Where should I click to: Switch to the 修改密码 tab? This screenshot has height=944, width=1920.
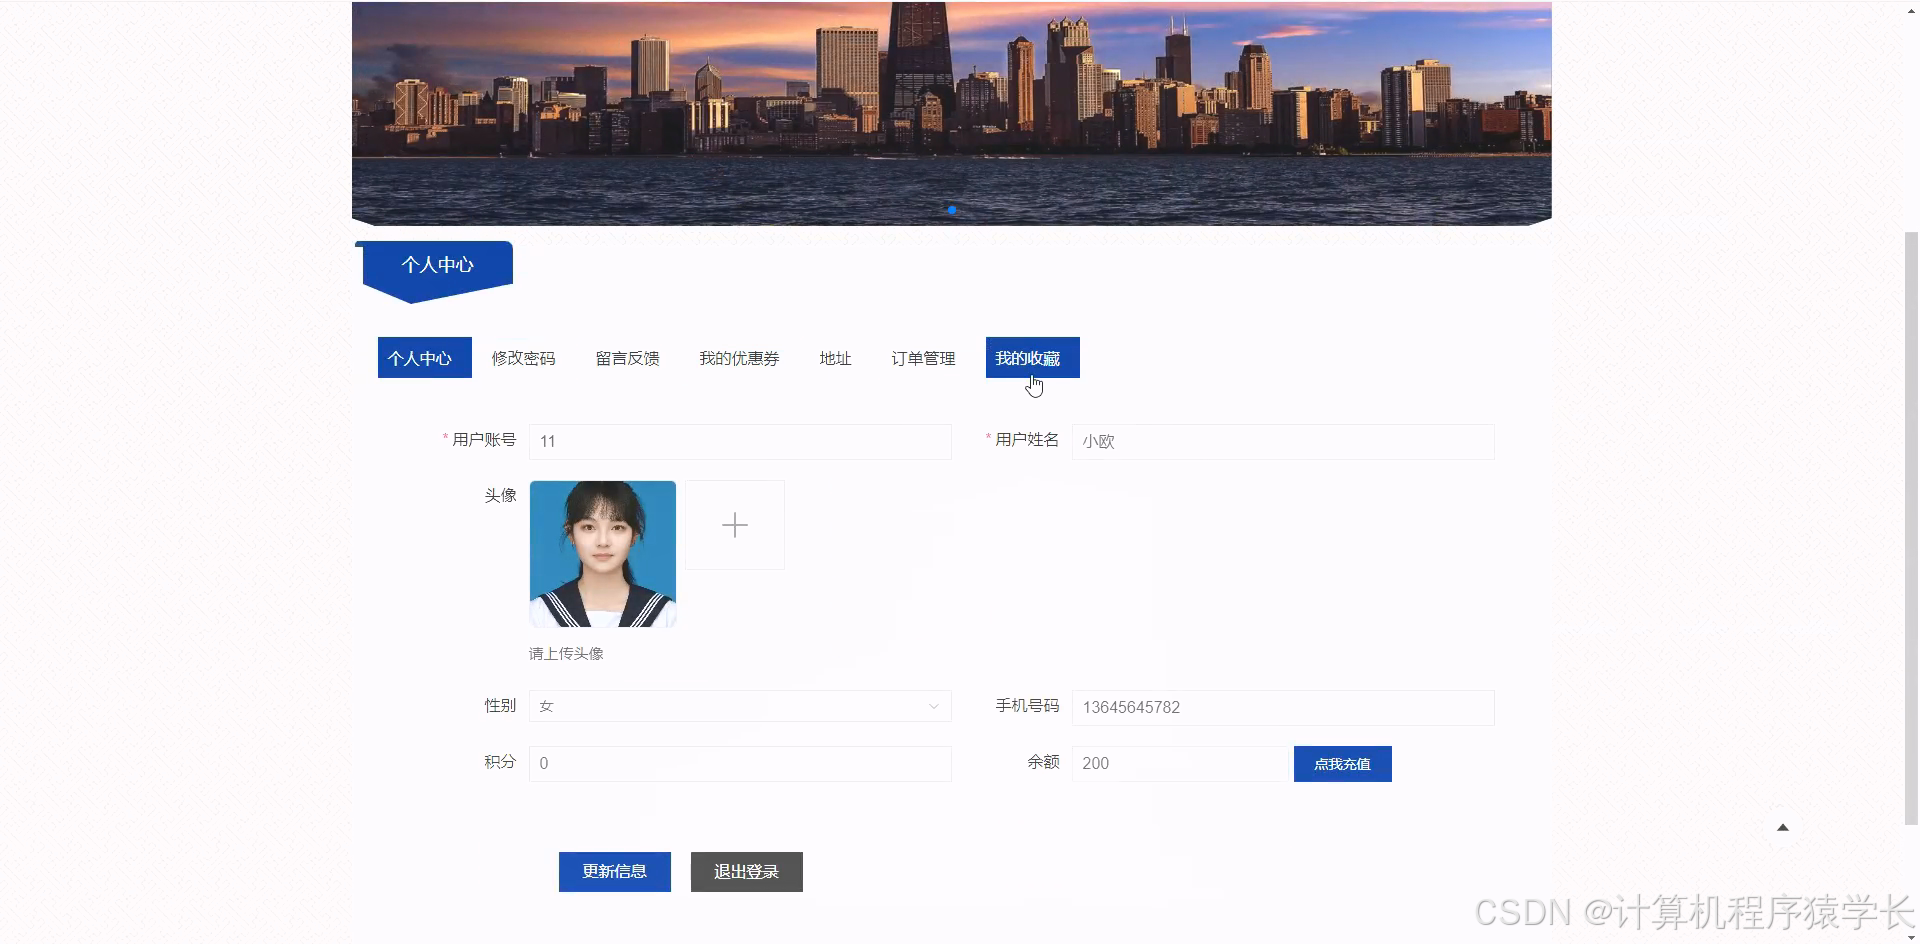click(522, 357)
